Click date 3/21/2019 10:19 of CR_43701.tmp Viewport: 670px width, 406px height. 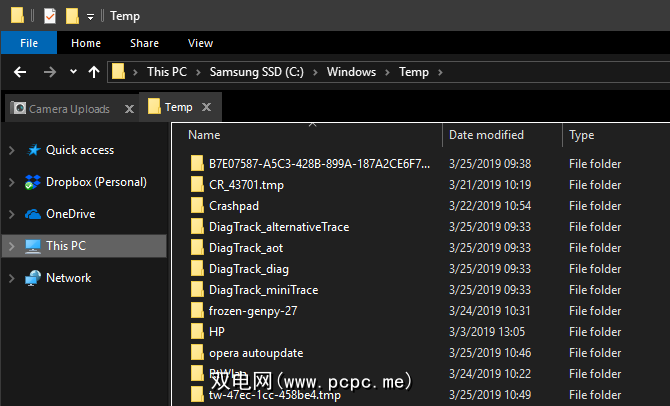coord(490,185)
